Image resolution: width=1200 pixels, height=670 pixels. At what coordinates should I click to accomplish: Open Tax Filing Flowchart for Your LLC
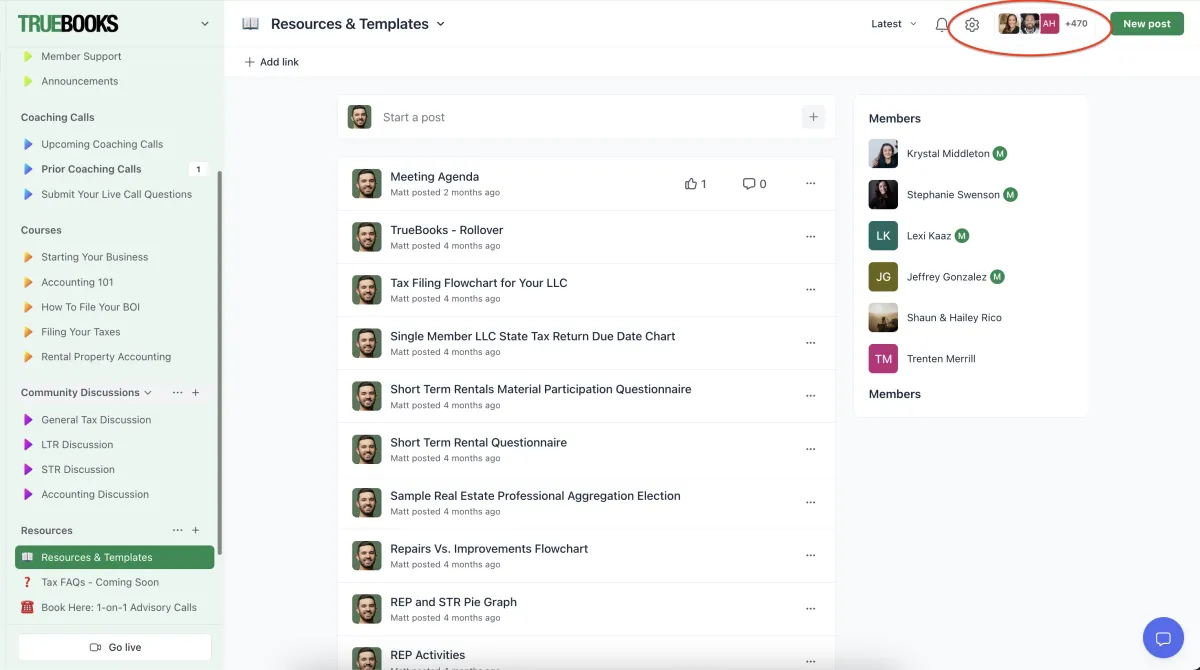click(x=478, y=283)
